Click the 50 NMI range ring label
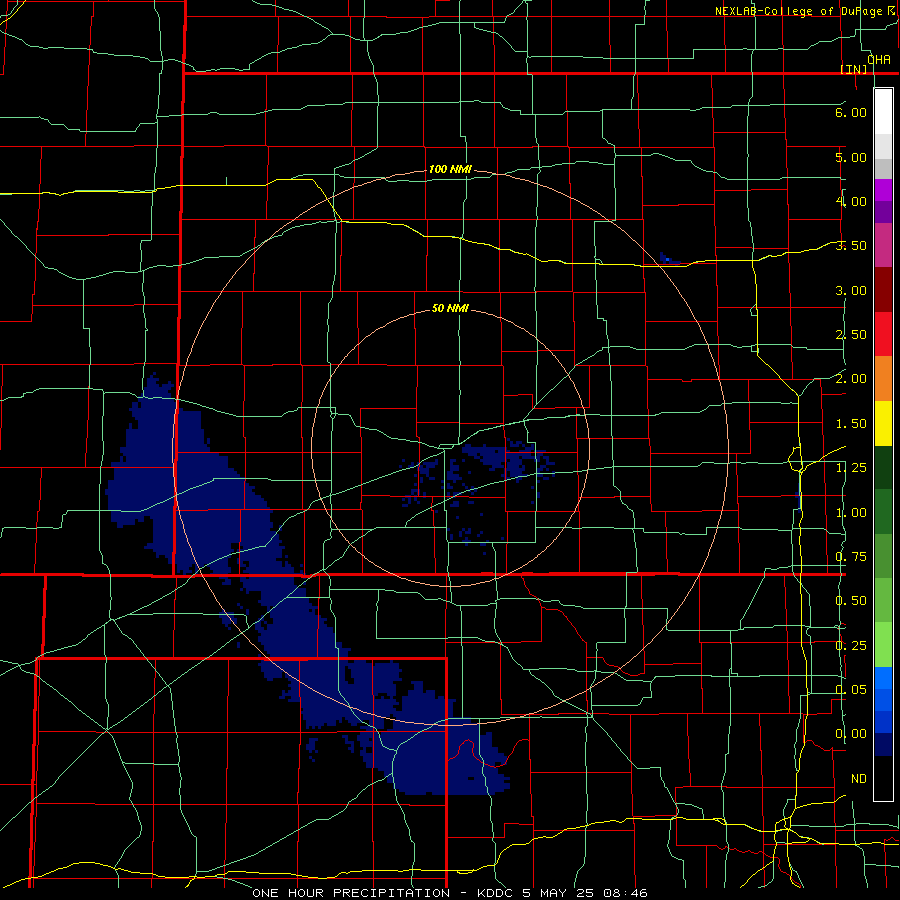900x900 pixels. tap(450, 308)
